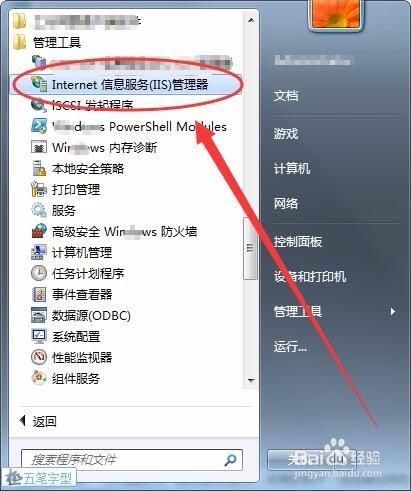Click 运行... entry
The width and height of the screenshot is (411, 491).
point(290,347)
